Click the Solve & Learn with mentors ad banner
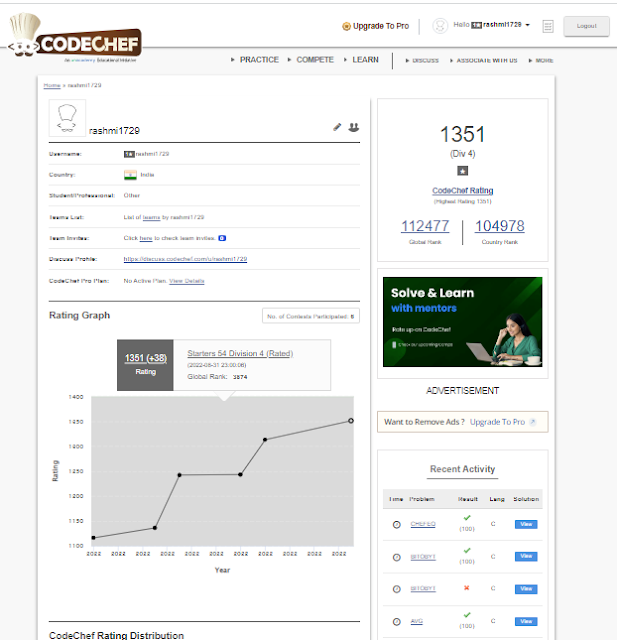This screenshot has height=640, width=617. (x=462, y=322)
